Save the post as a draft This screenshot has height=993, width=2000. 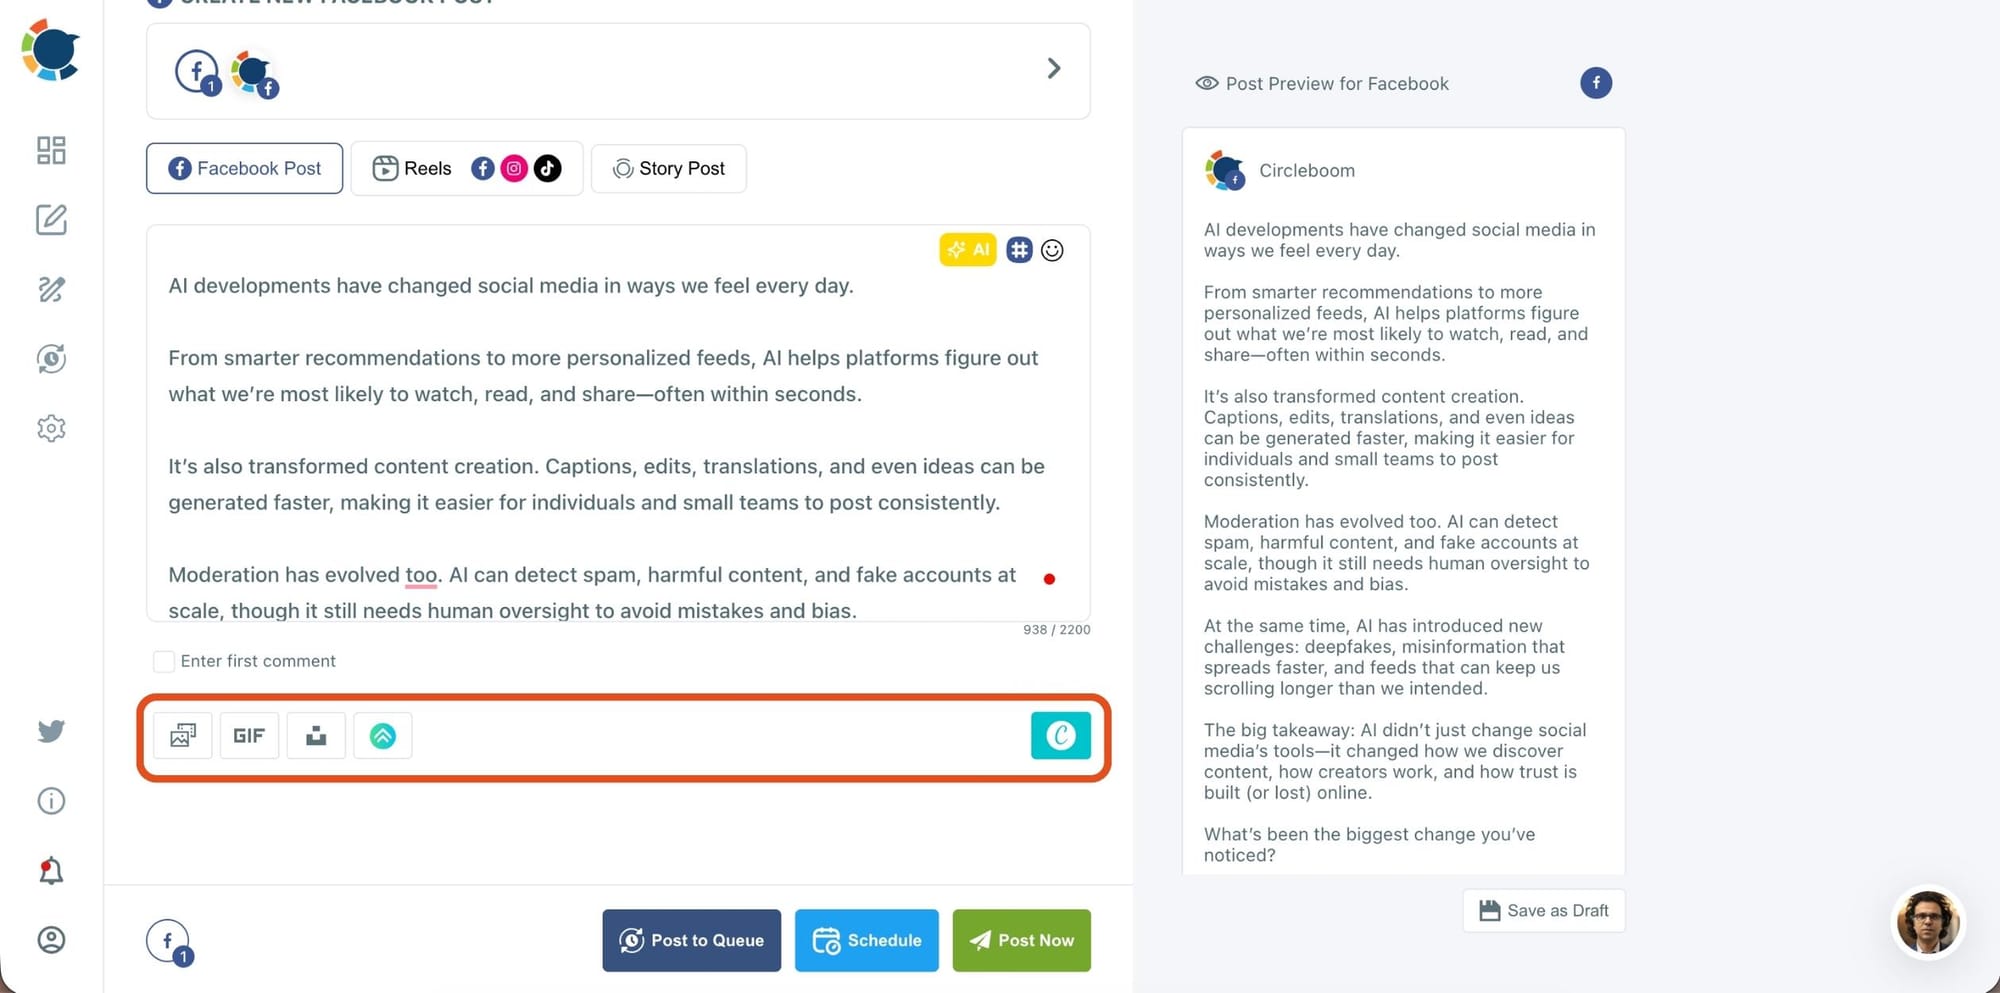1542,910
